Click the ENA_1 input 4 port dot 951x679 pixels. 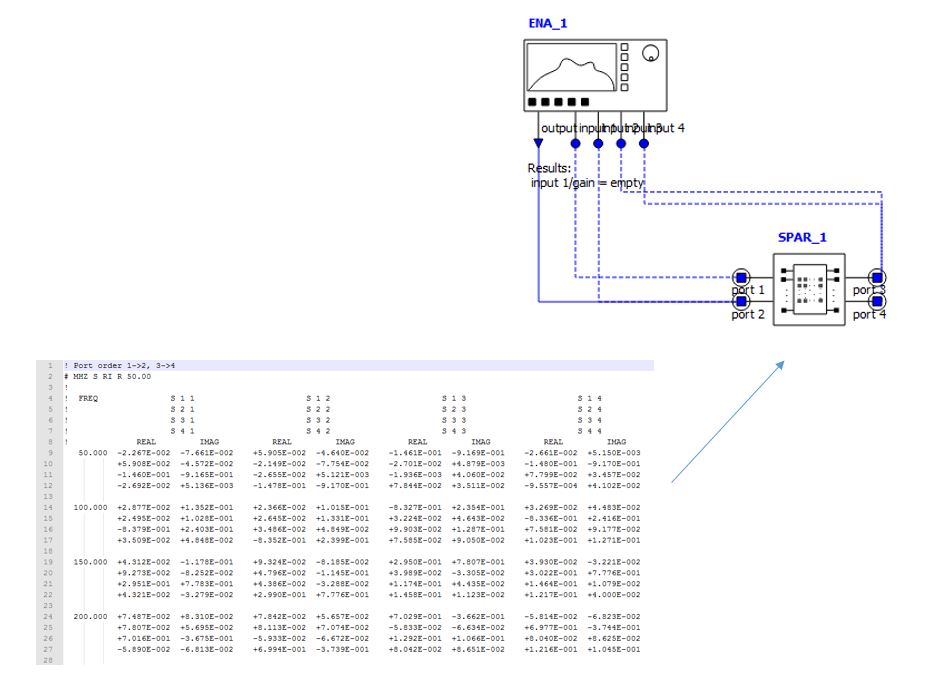point(644,144)
